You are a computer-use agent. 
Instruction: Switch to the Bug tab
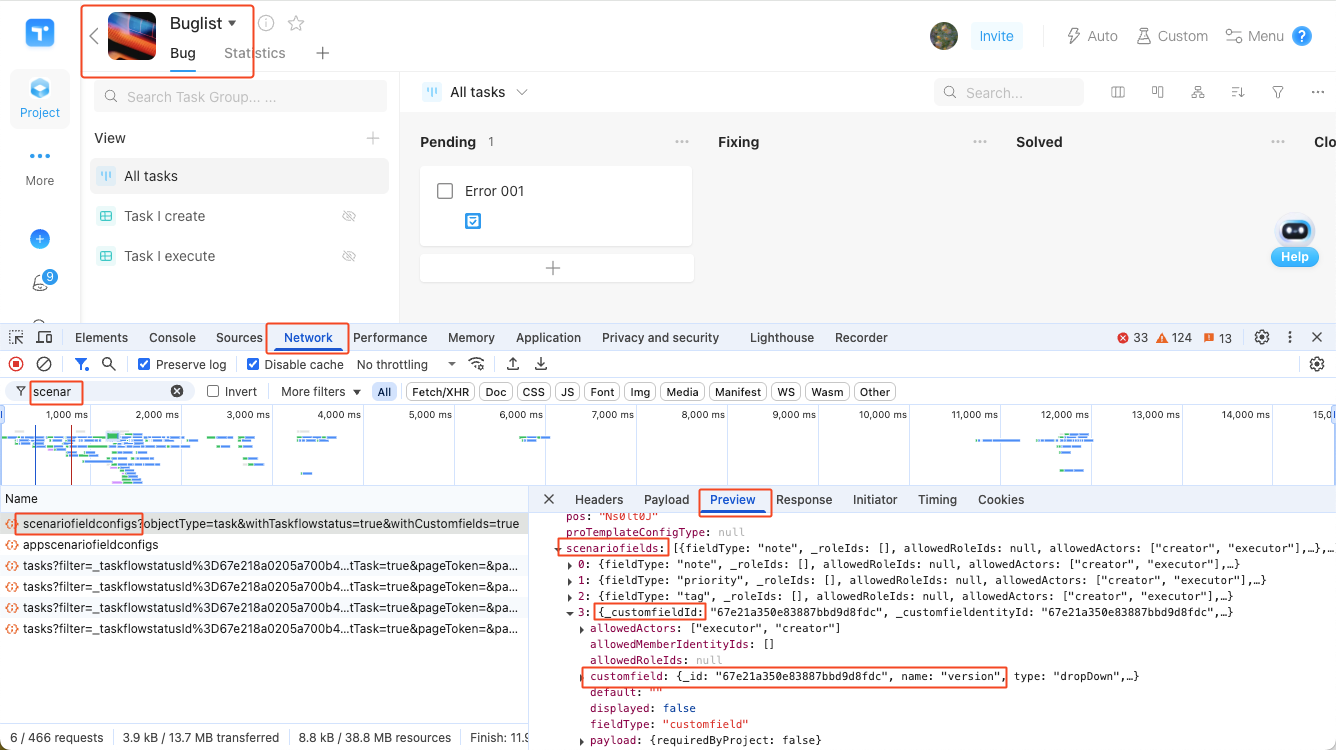183,53
